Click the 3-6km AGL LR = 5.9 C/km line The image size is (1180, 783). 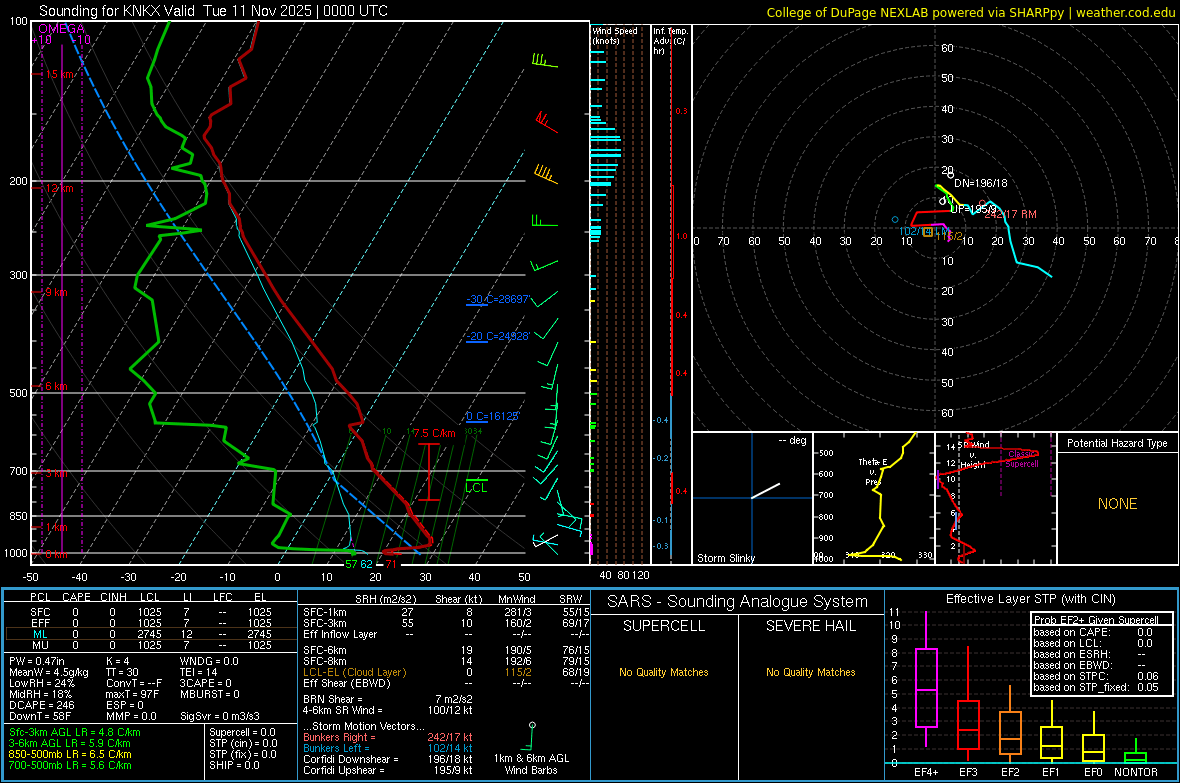coord(70,743)
